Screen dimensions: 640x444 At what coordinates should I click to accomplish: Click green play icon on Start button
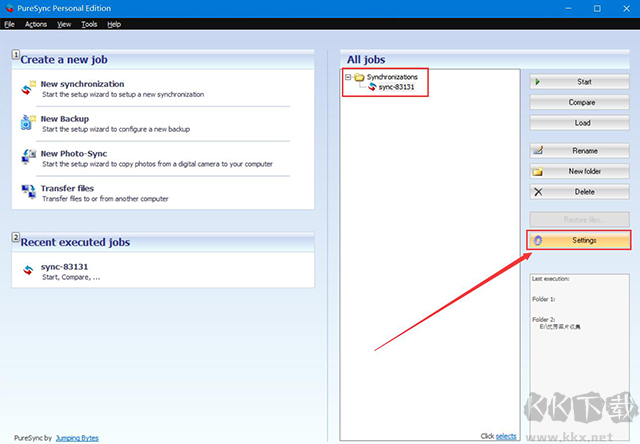click(x=537, y=82)
